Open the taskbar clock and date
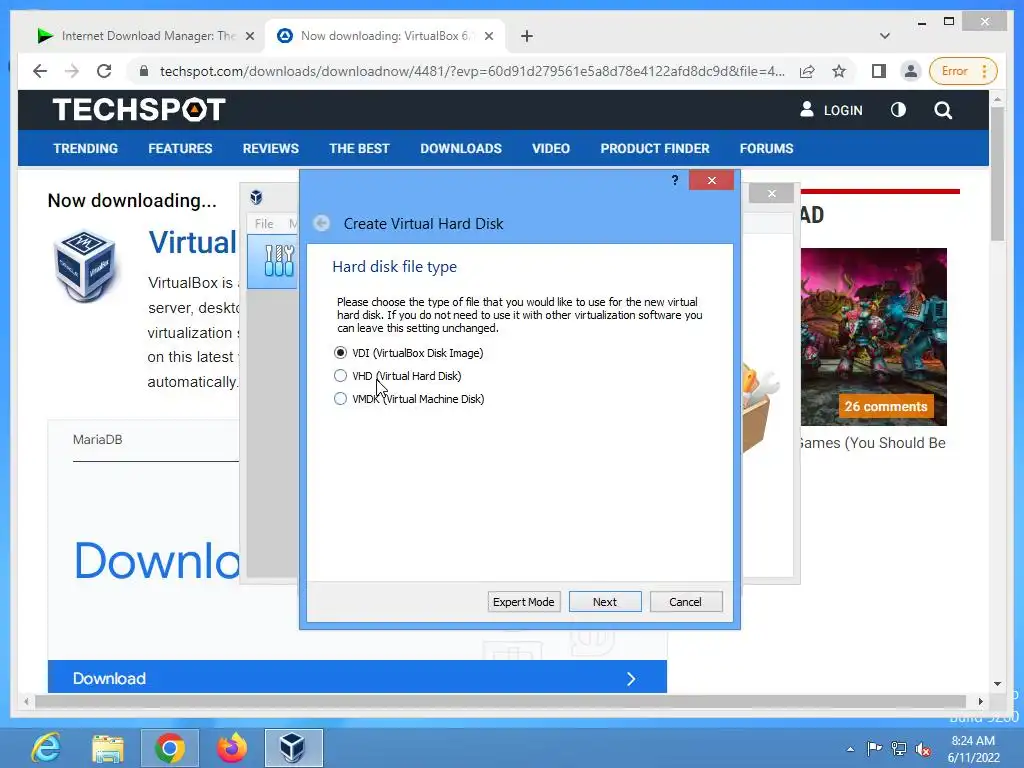Image resolution: width=1024 pixels, height=768 pixels. [973, 749]
